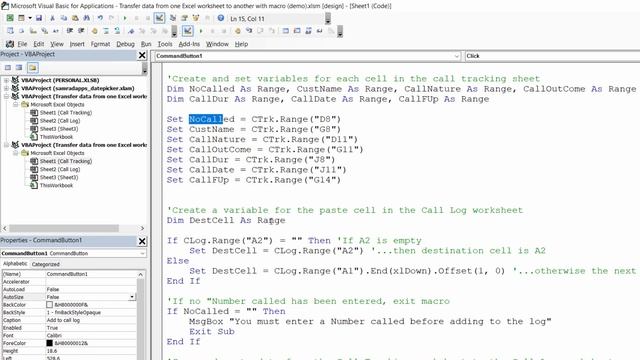640x360 pixels.
Task: Click the BackColor white color swatch
Action: 49,304
